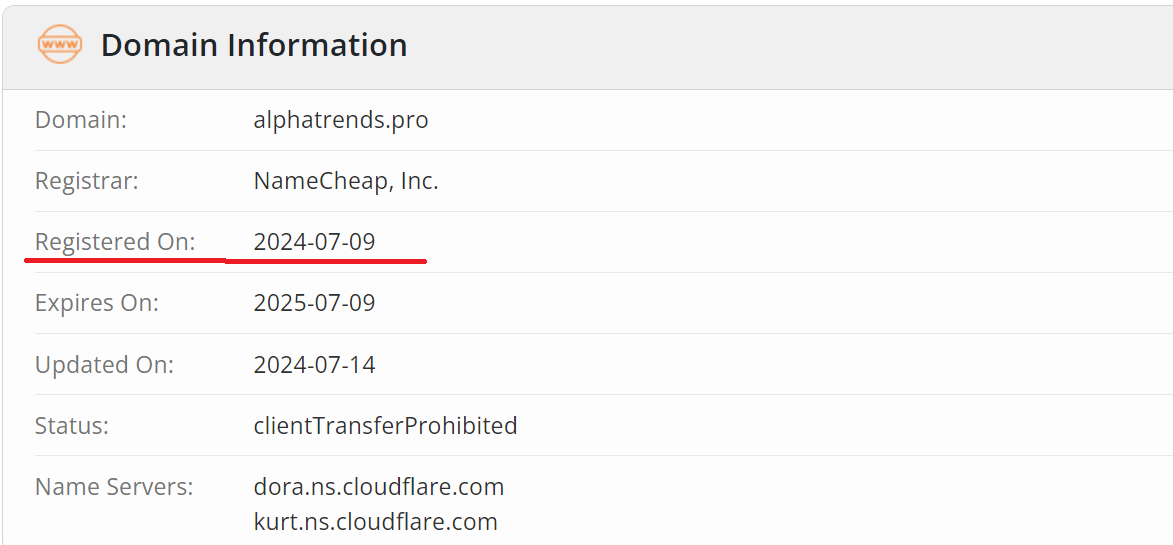Select the Name Servers: label
Screen dimensions: 1173x545
point(114,487)
